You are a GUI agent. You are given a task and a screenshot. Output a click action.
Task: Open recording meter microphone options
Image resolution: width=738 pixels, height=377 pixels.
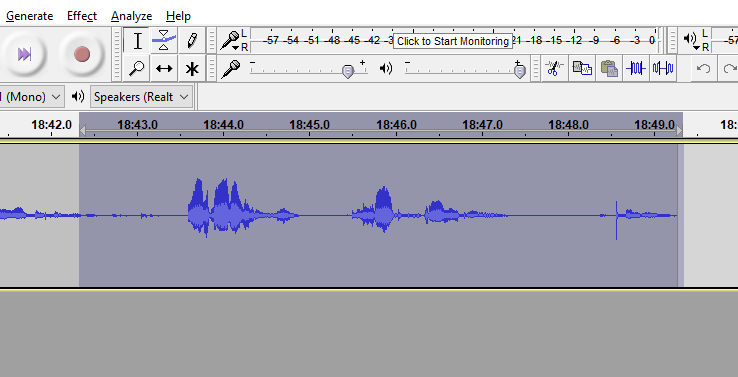(231, 40)
